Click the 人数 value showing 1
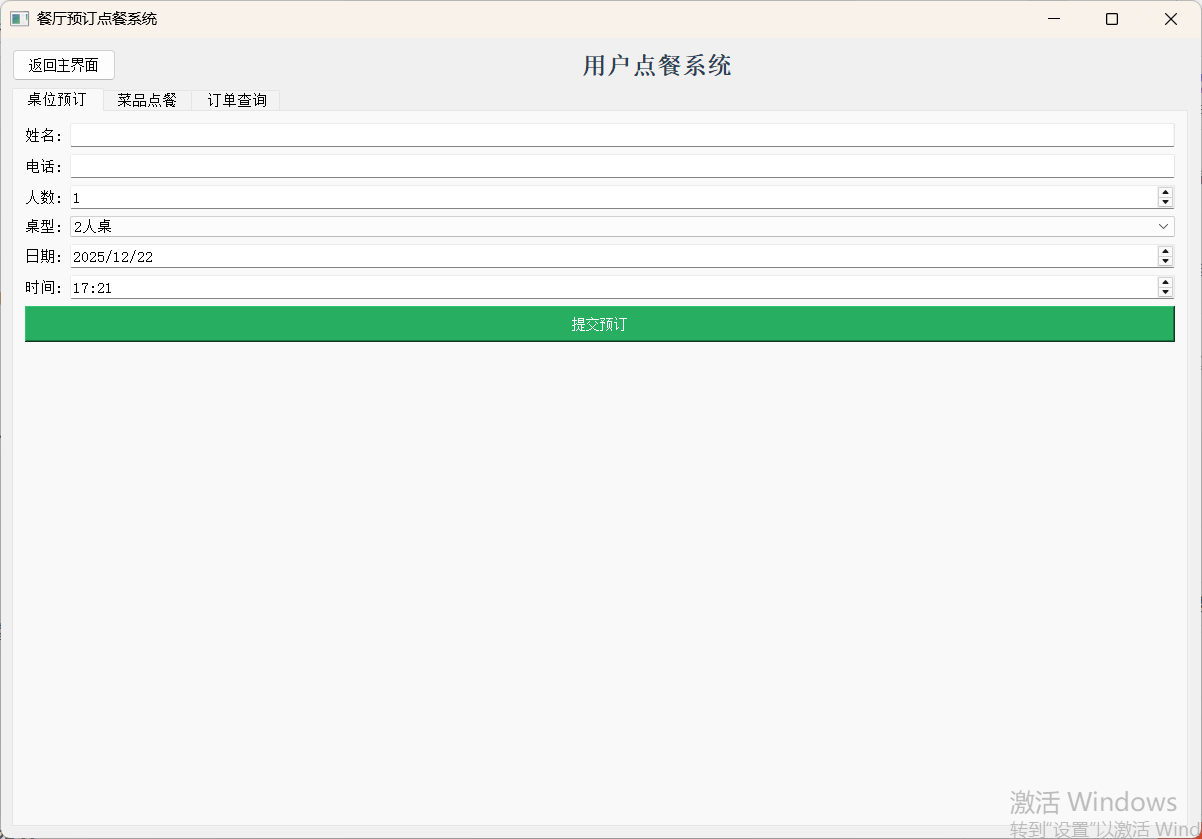 (500, 197)
